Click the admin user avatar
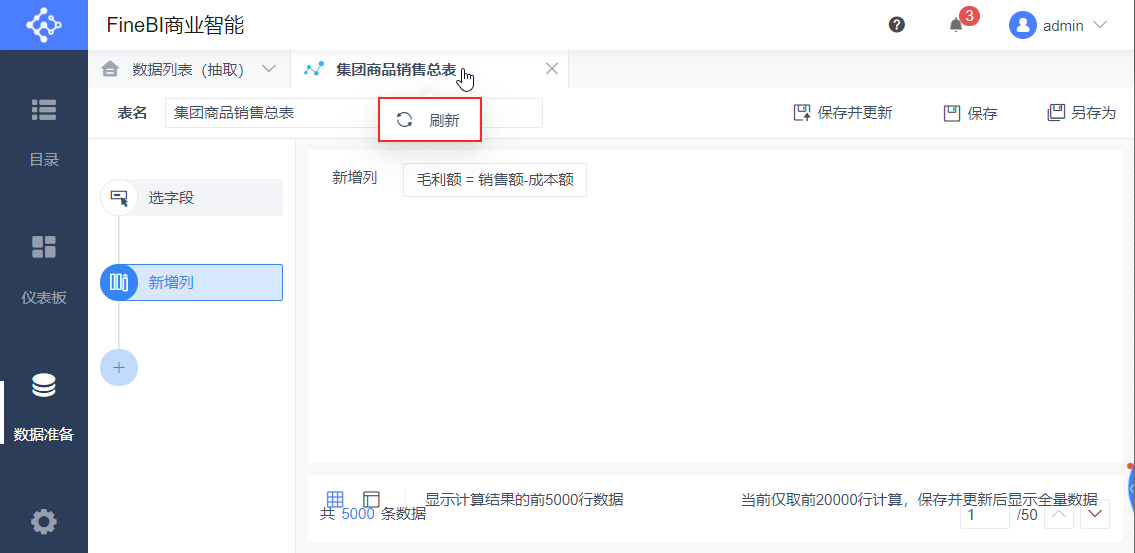Viewport: 1135px width, 553px height. click(x=1023, y=25)
